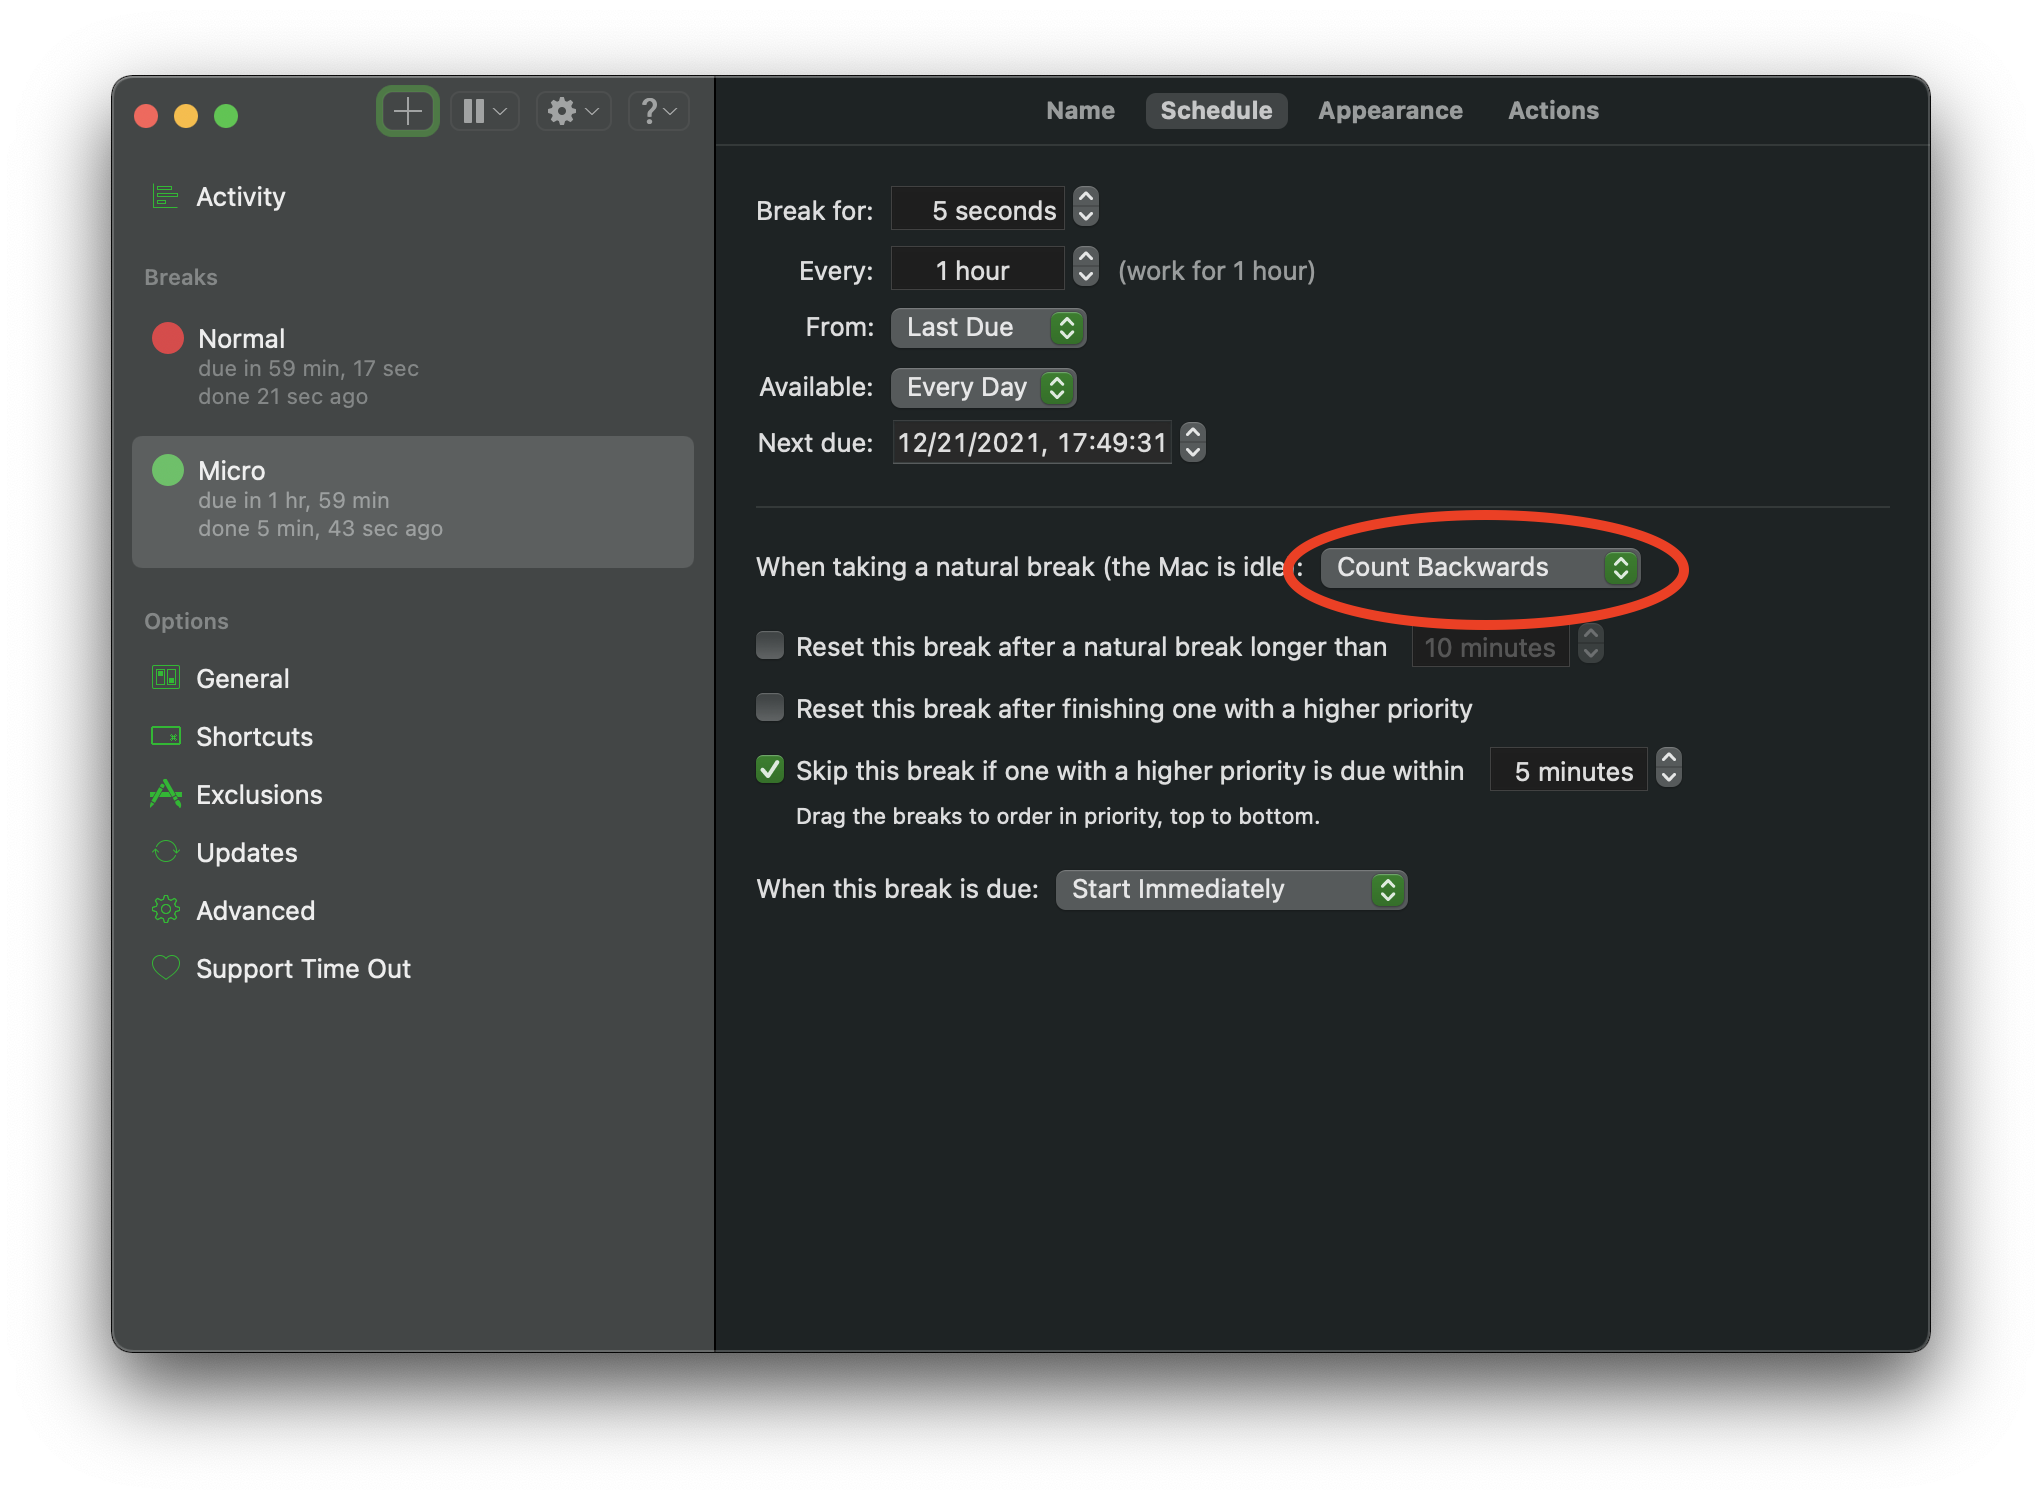Select the Normal break in sidebar
This screenshot has height=1500, width=2042.
[x=412, y=366]
